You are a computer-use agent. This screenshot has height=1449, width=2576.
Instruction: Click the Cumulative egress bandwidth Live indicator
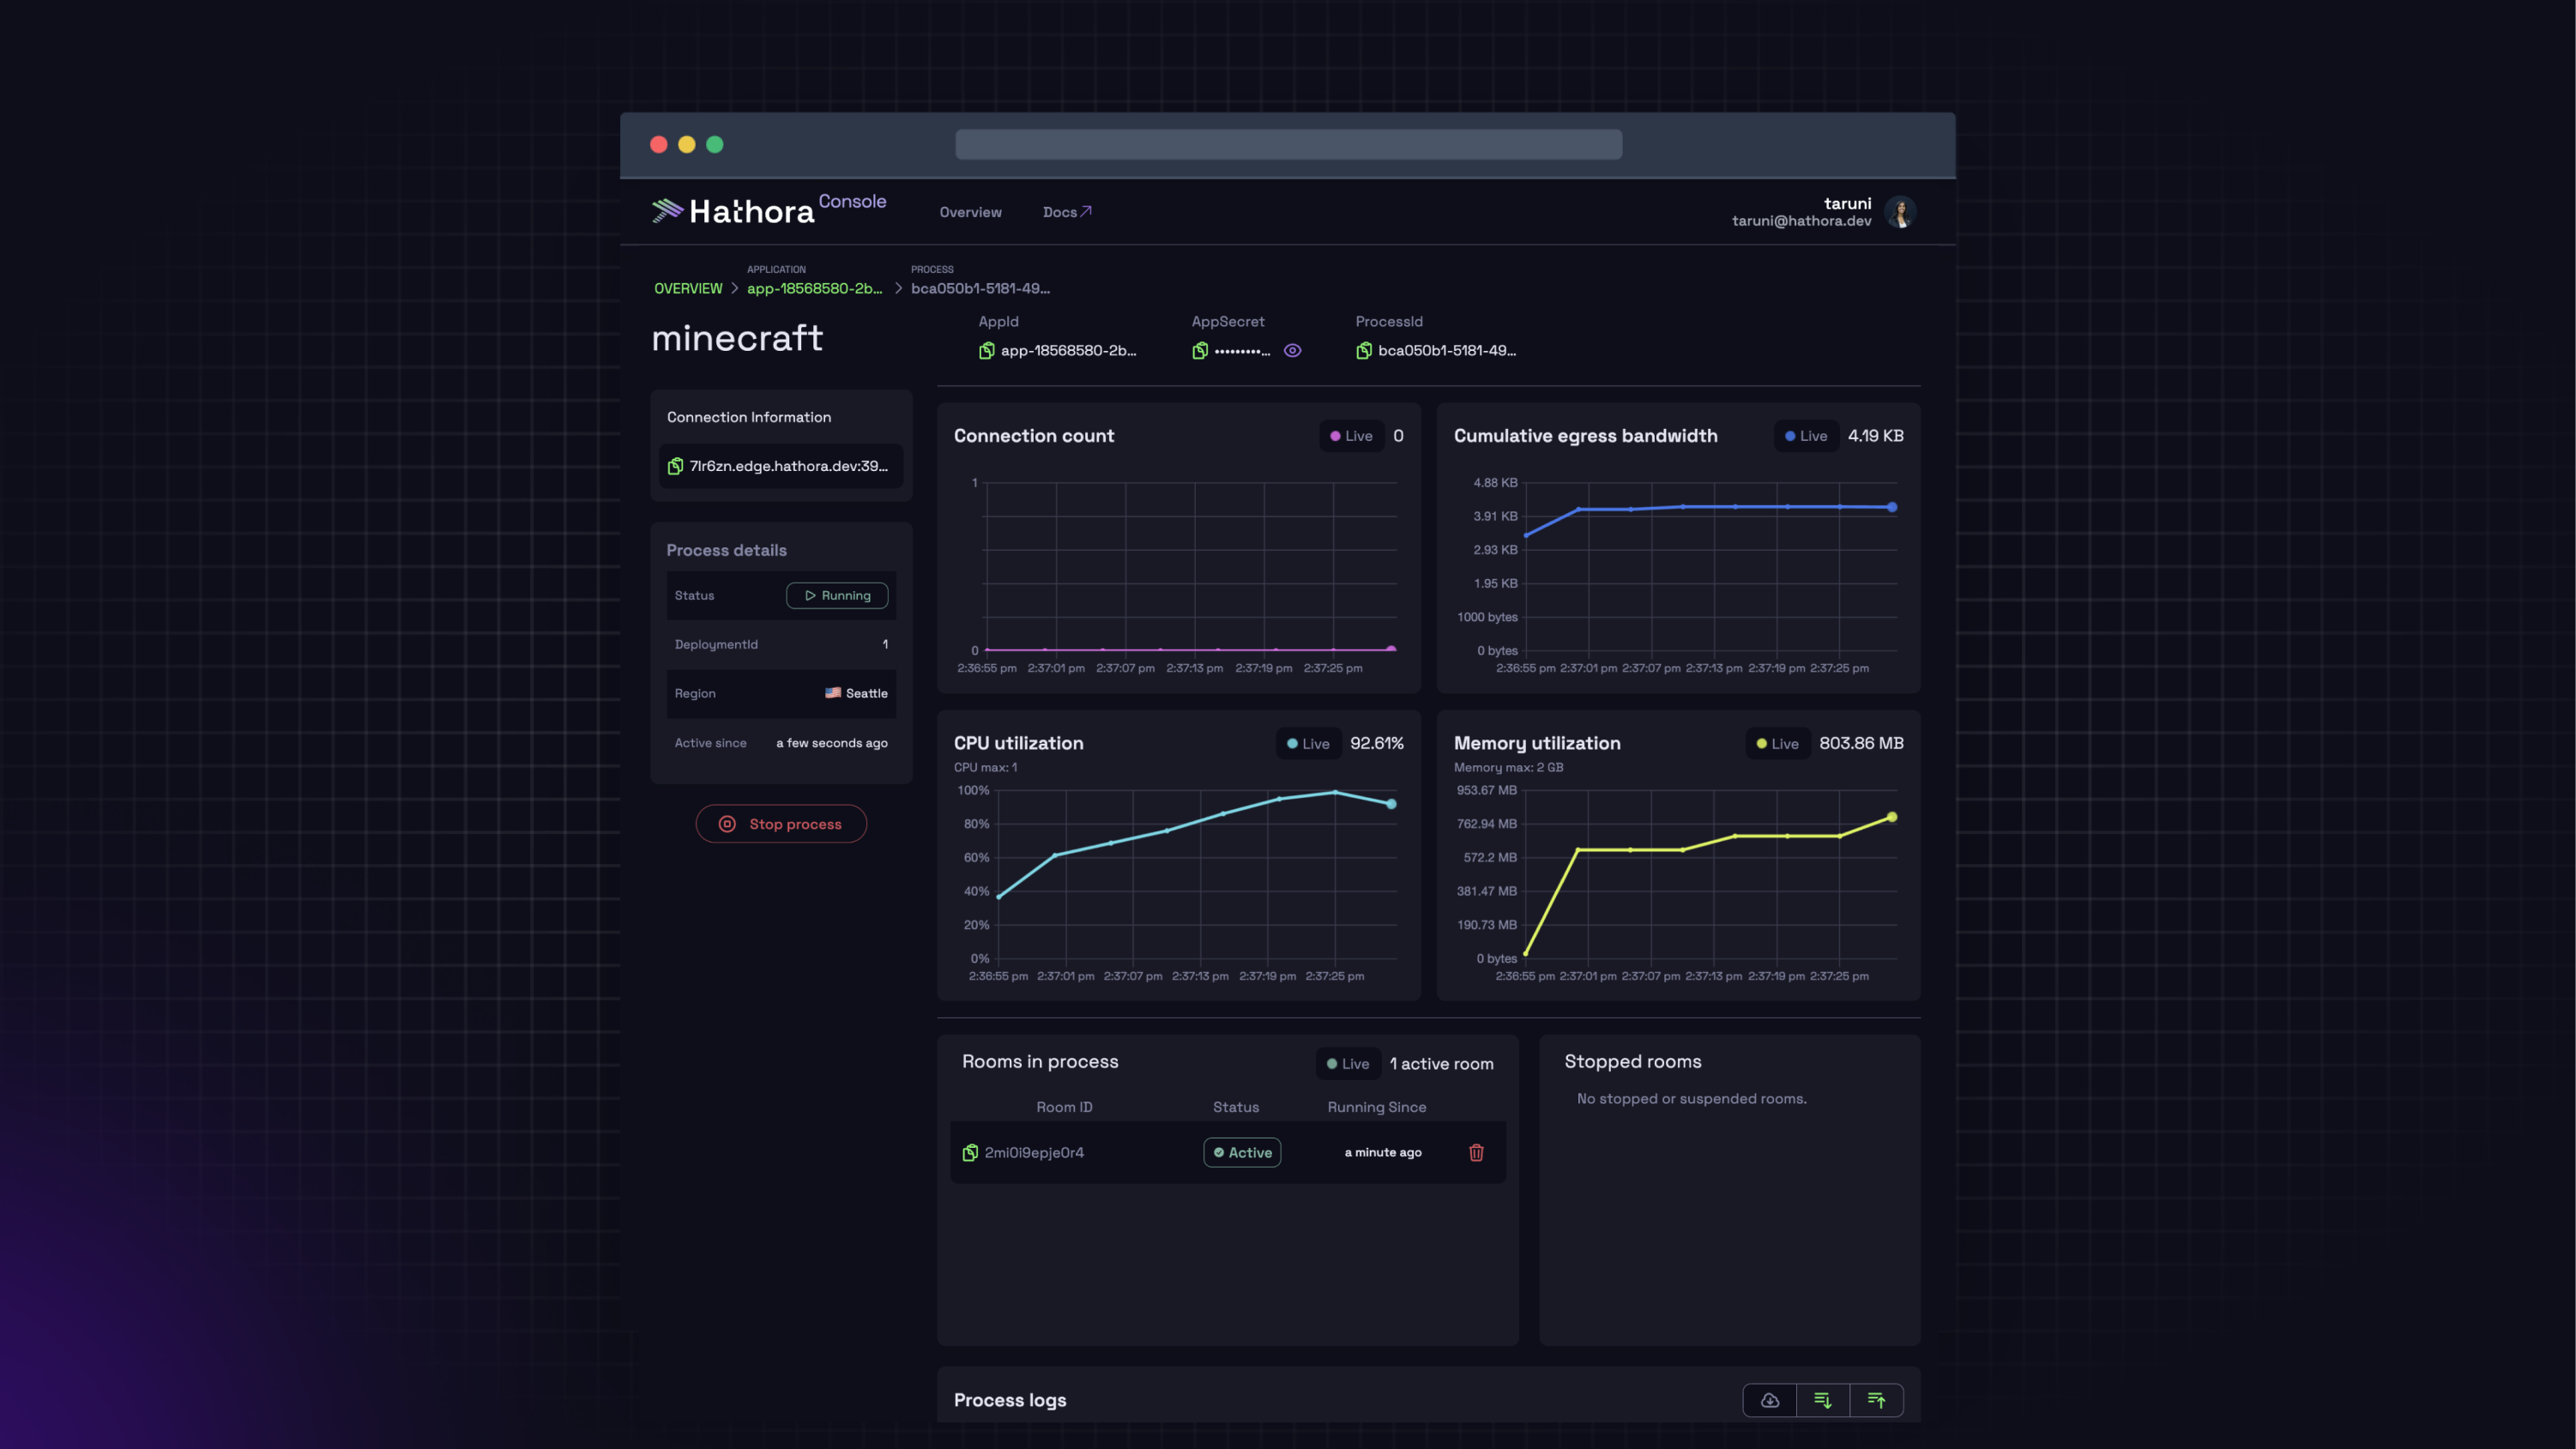point(1806,436)
